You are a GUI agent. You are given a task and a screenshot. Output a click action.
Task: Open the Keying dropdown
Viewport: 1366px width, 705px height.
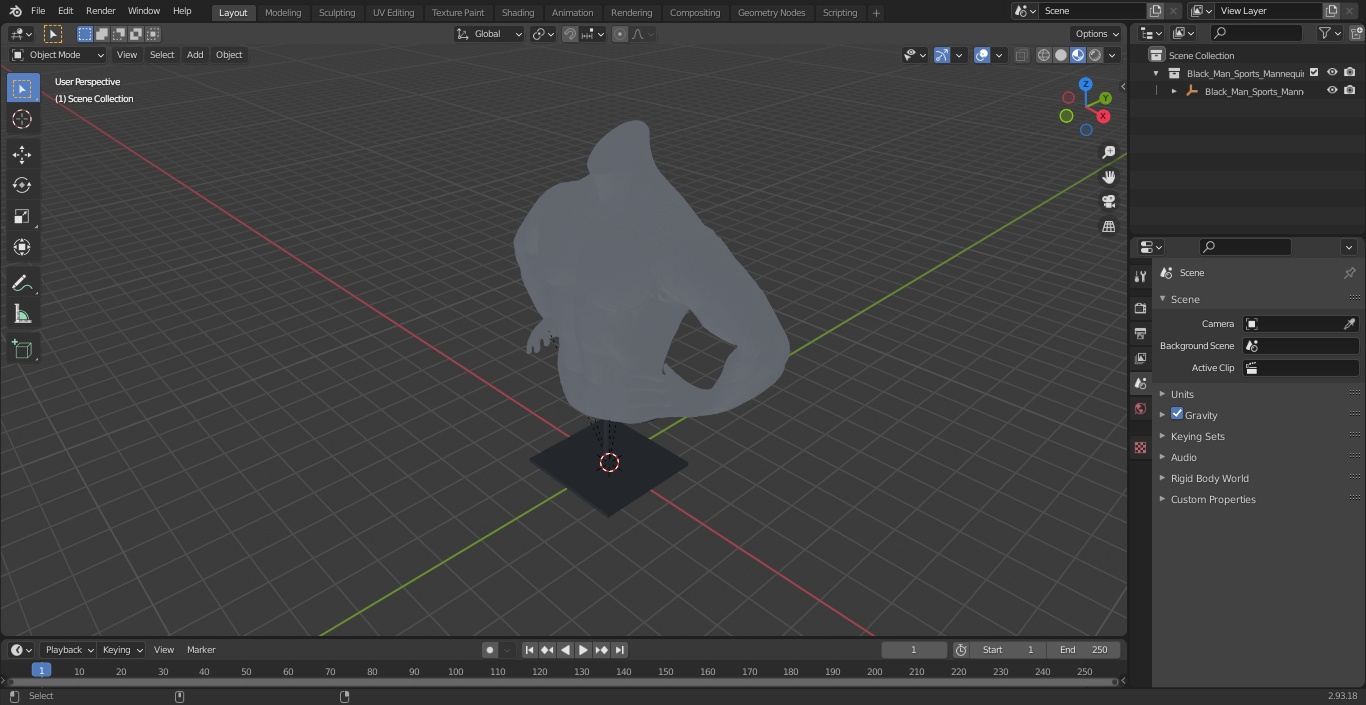(x=122, y=650)
